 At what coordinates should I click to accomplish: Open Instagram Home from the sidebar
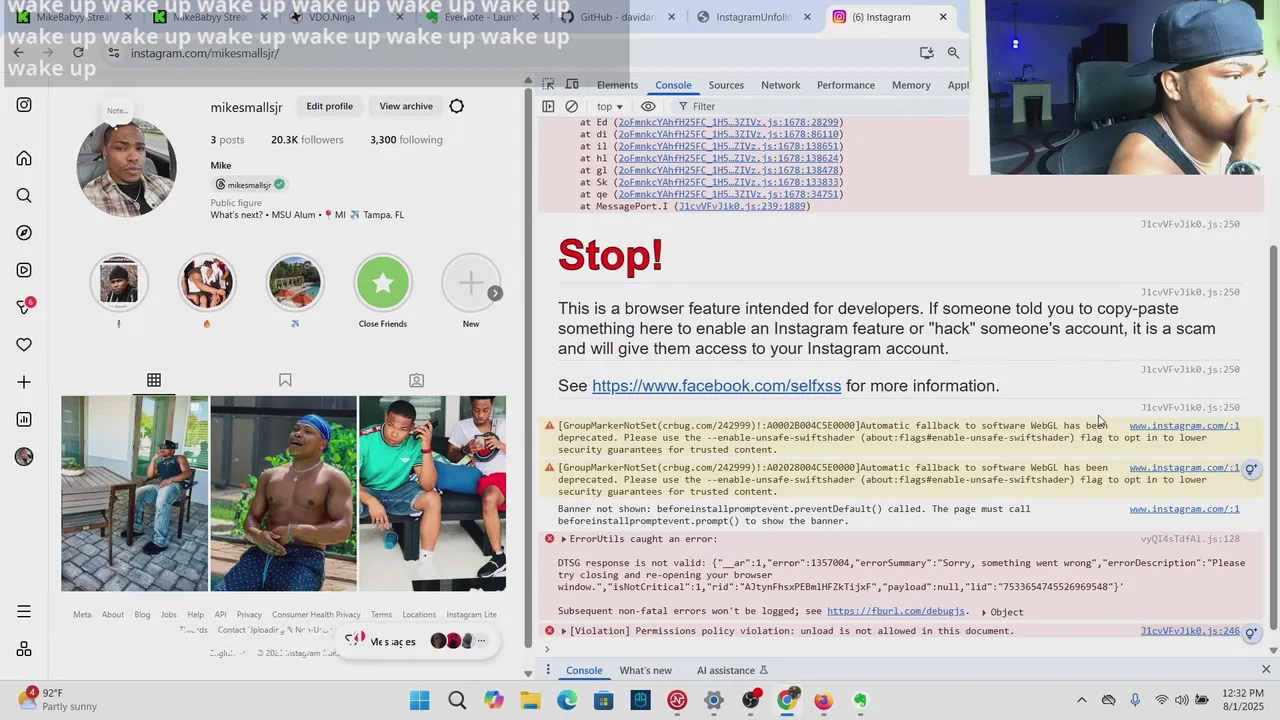(x=24, y=158)
